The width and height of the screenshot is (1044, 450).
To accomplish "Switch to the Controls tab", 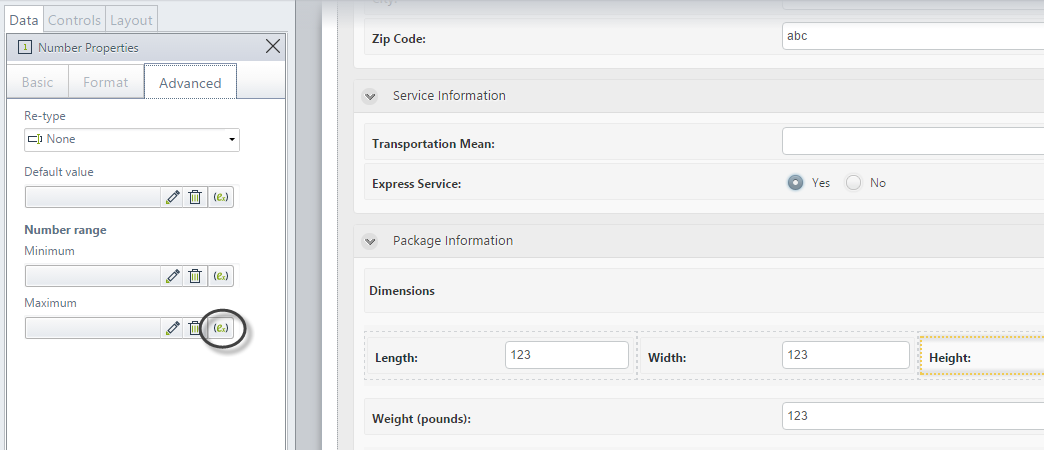I will (74, 20).
